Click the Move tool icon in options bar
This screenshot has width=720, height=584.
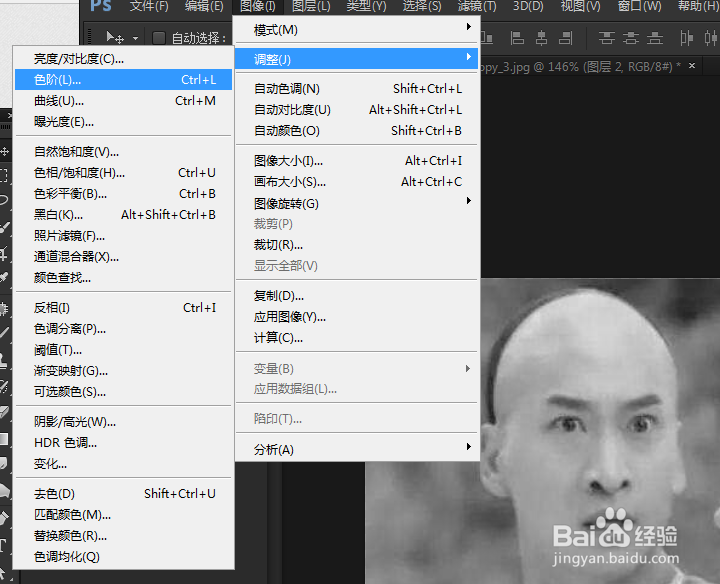coord(114,38)
